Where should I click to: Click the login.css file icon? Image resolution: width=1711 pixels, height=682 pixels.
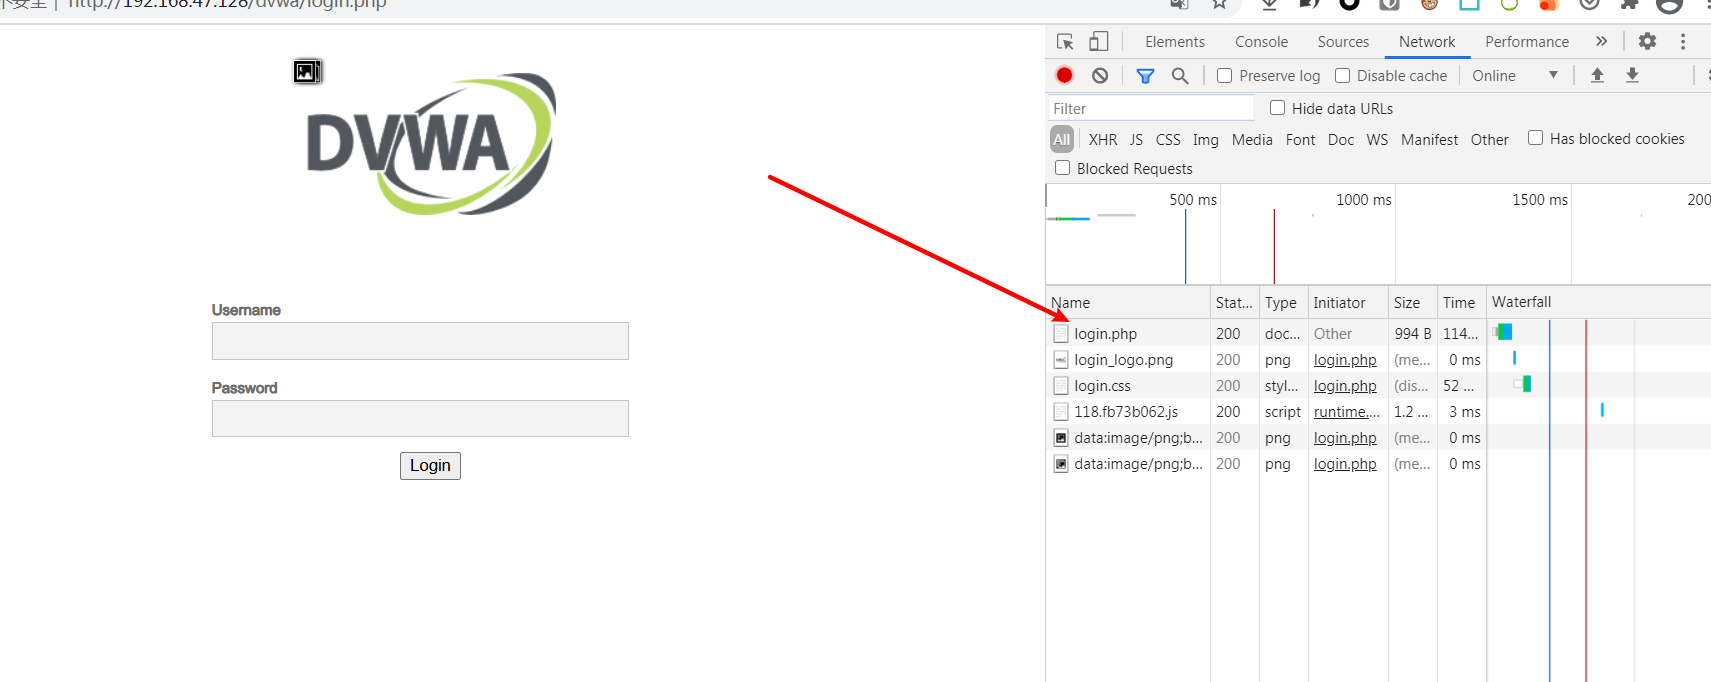coord(1061,385)
